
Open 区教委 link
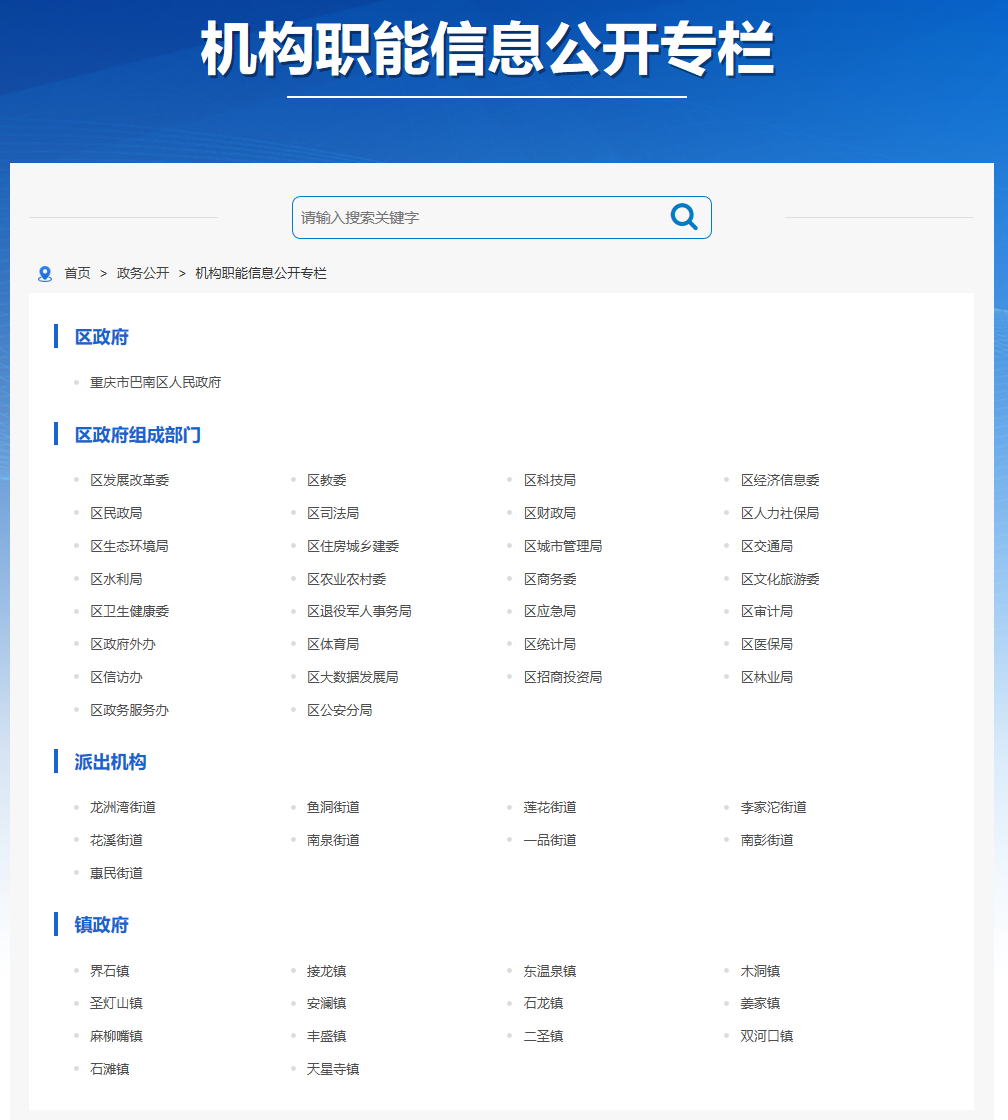326,480
